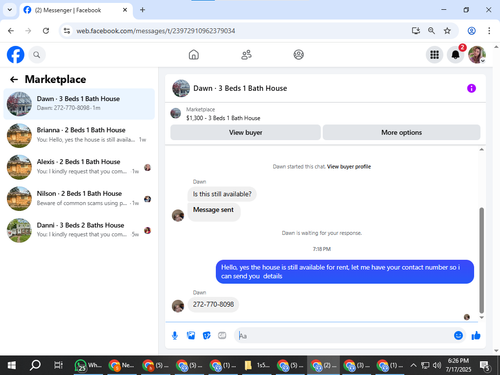Go back with browser back arrow
Screen dimensions: 500x375
[11, 31]
